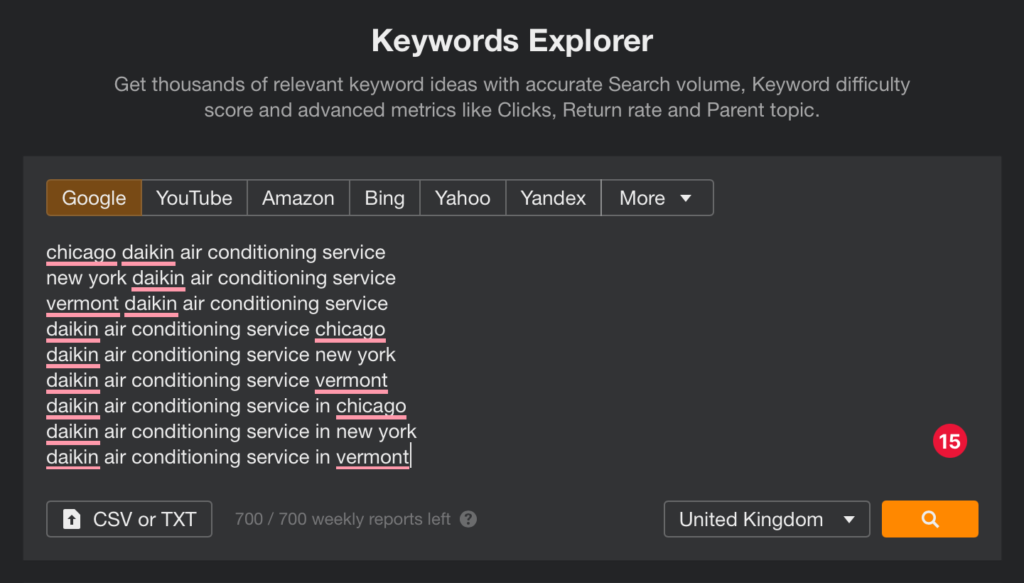The width and height of the screenshot is (1024, 583).
Task: Expand the More search engines dropdown
Action: [x=657, y=198]
